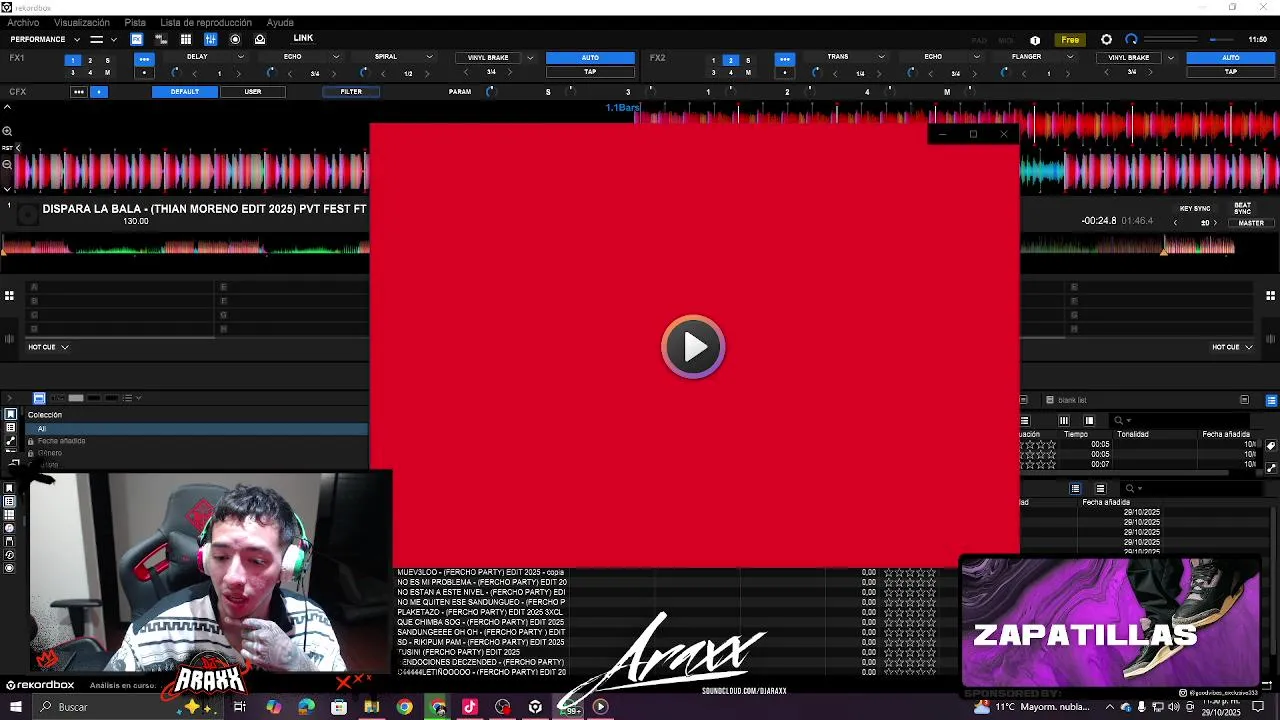Click the FX1 TAP button
1280x720 pixels.
coord(590,72)
